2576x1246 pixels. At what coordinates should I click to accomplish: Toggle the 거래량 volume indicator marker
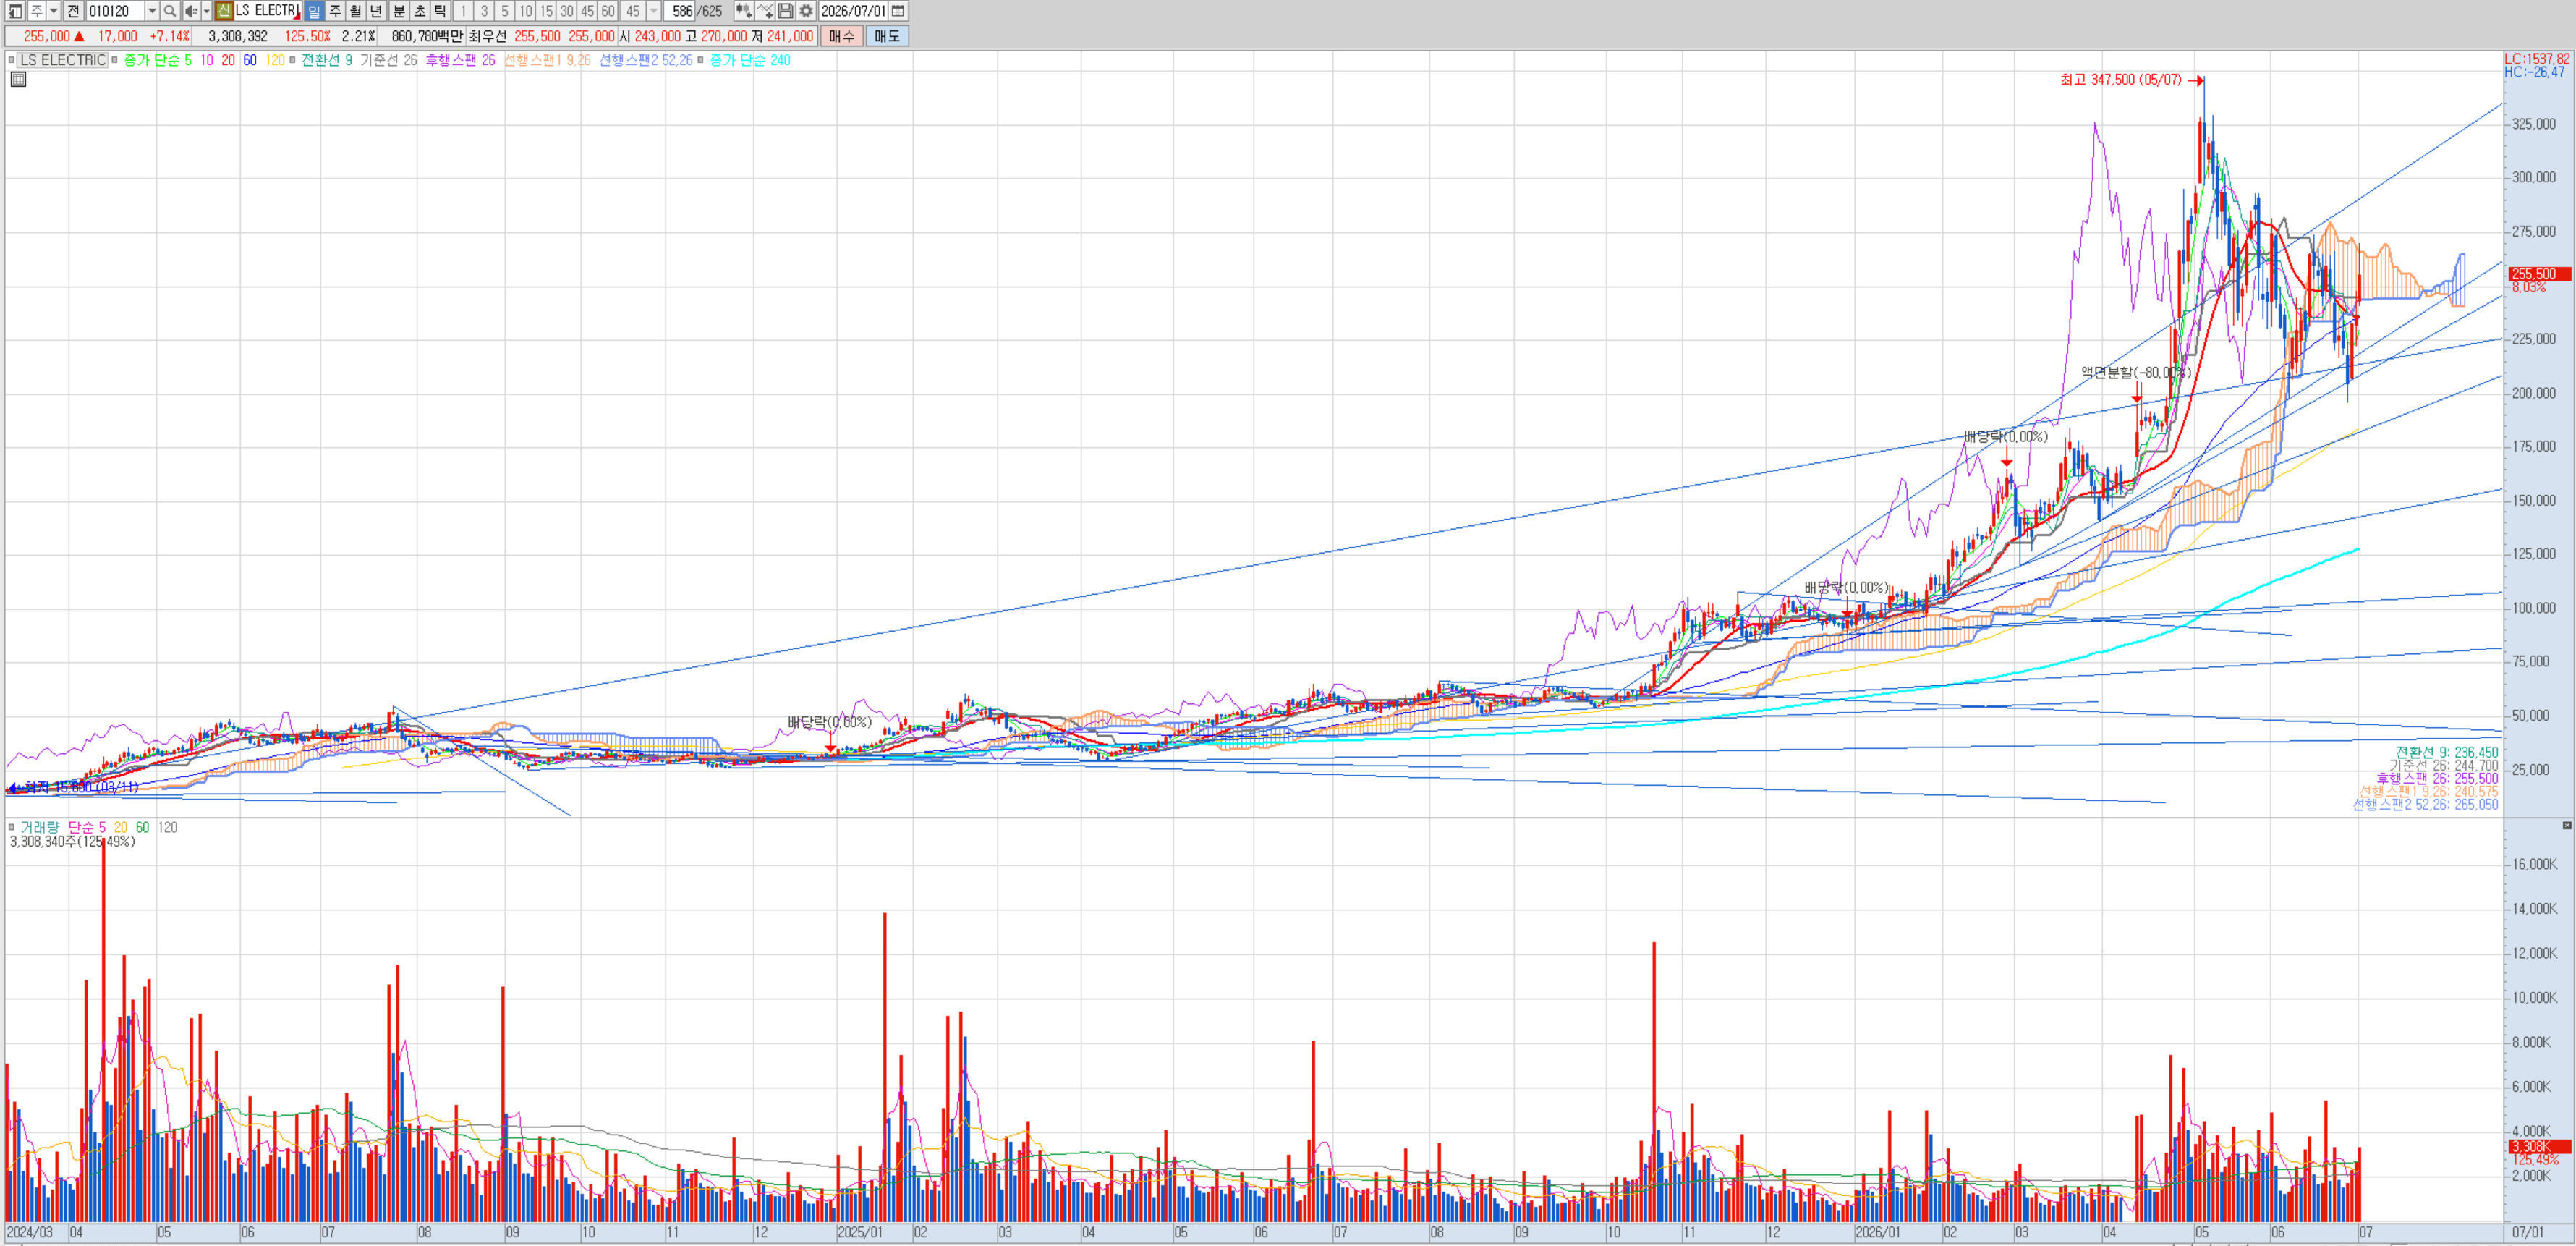click(12, 827)
